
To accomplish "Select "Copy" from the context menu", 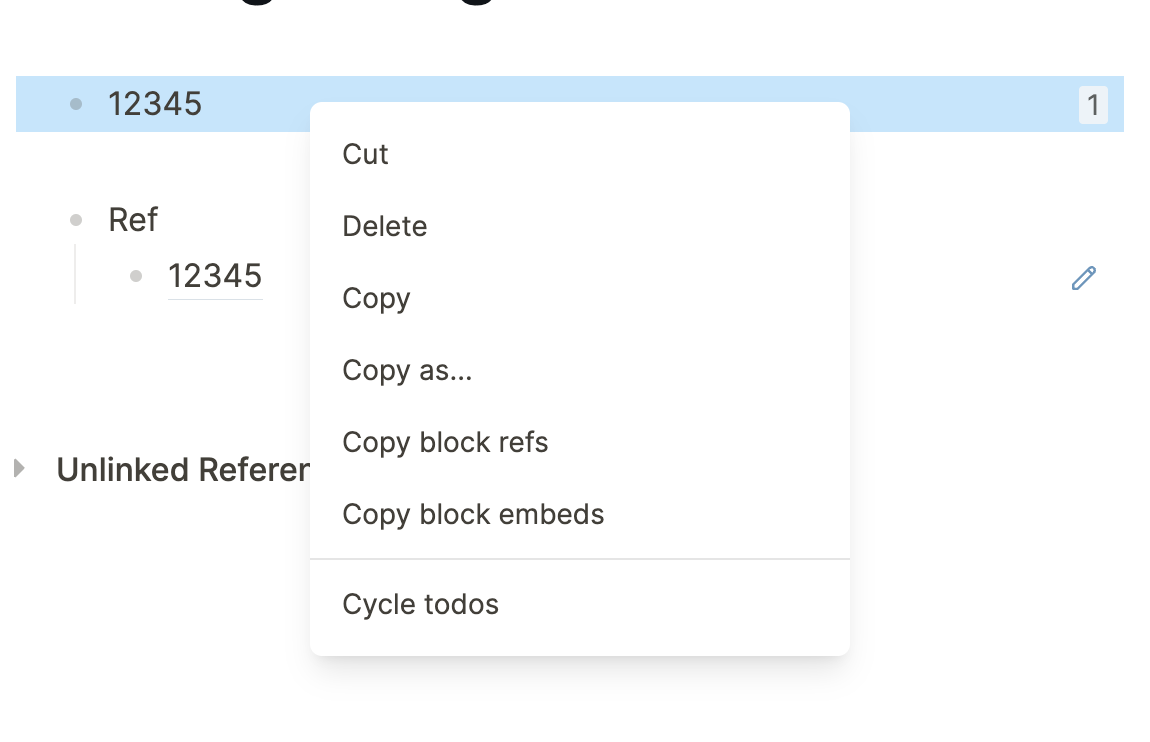I will coord(376,298).
